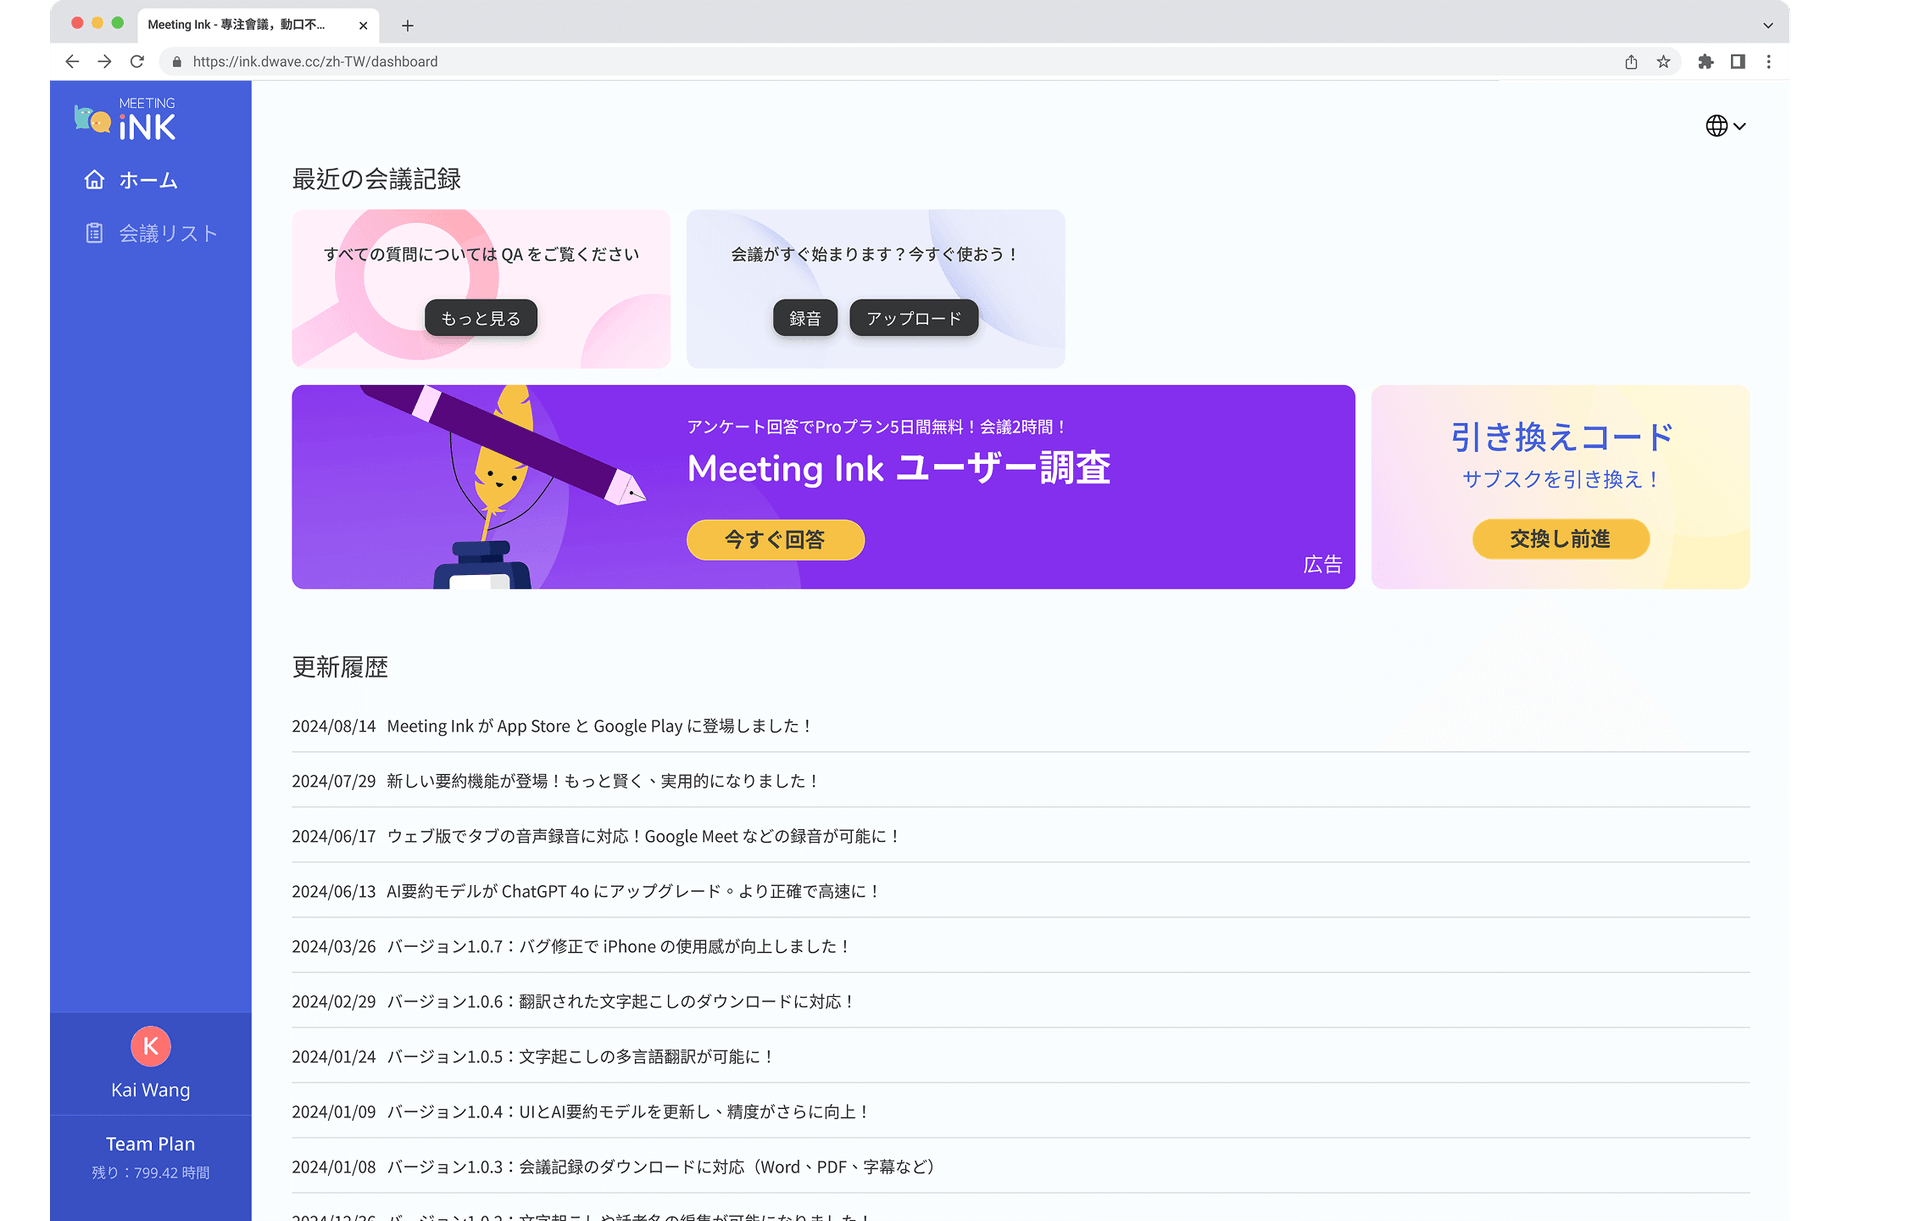Screen dimensions: 1920x1221
Task: Click the browser address bar URL
Action: (315, 62)
